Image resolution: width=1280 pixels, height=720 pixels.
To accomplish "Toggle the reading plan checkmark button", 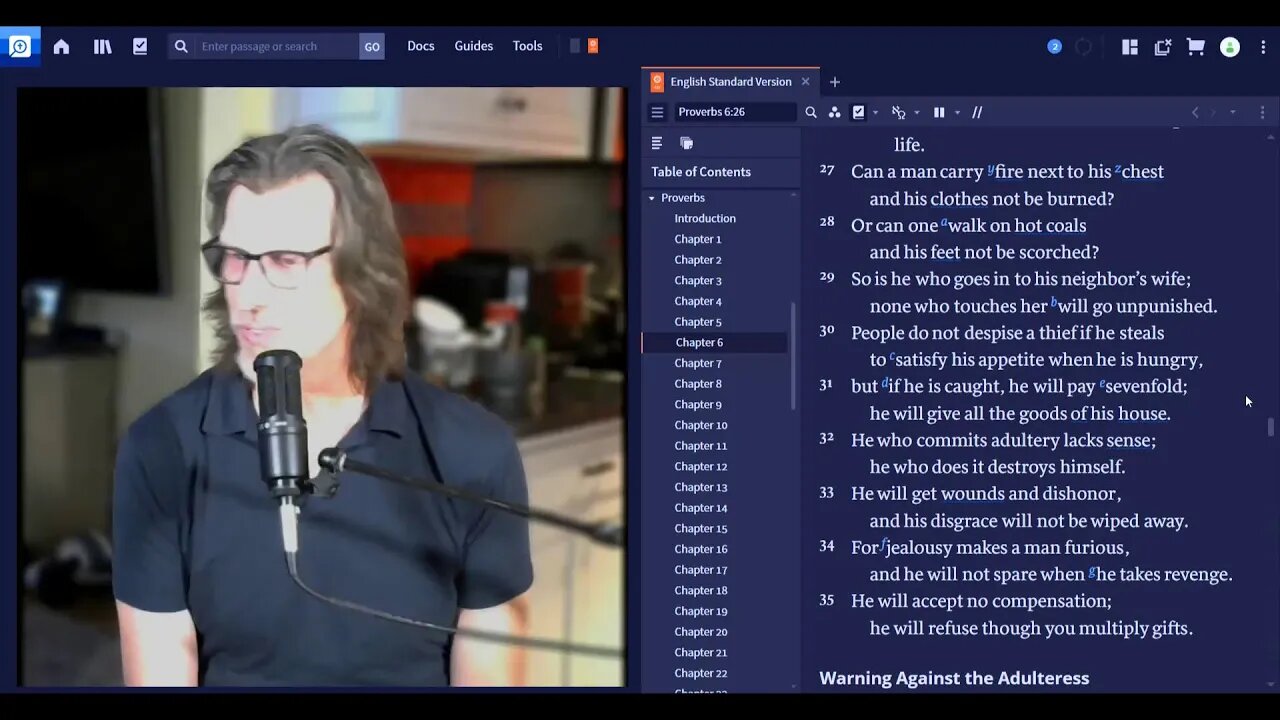I will click(x=858, y=112).
